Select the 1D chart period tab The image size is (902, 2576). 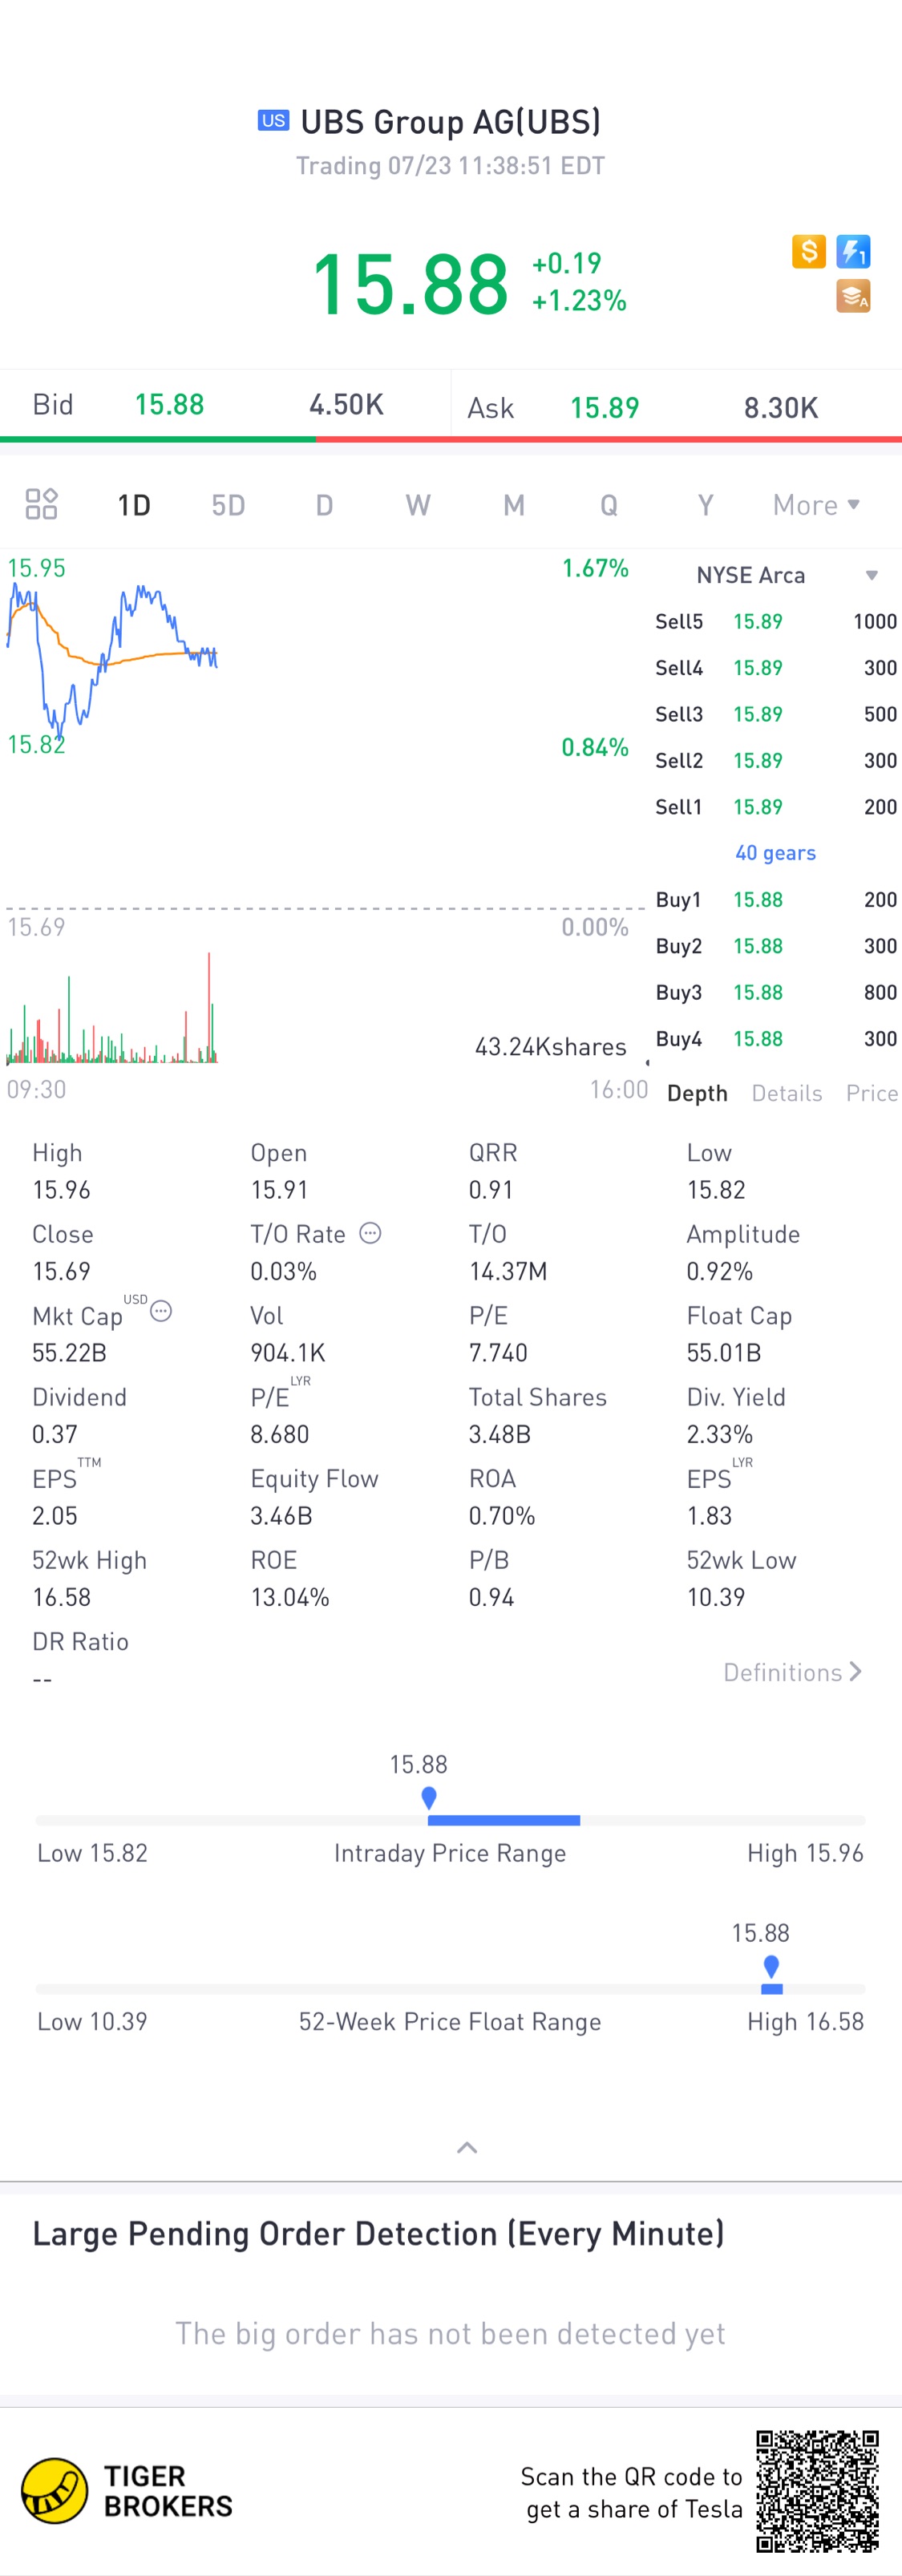(134, 505)
